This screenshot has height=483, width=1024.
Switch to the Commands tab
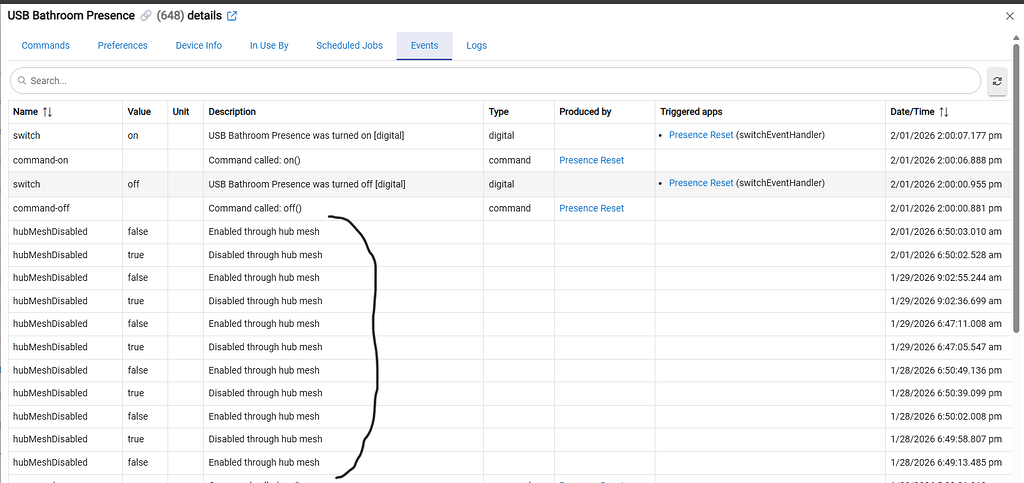point(46,46)
